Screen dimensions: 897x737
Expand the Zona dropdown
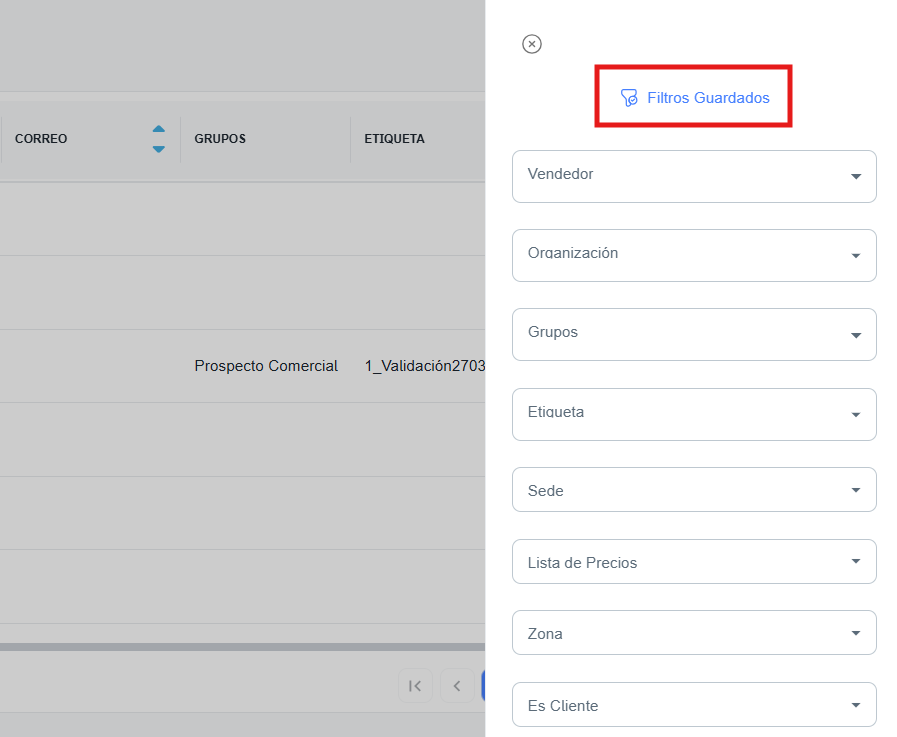pyautogui.click(x=694, y=633)
